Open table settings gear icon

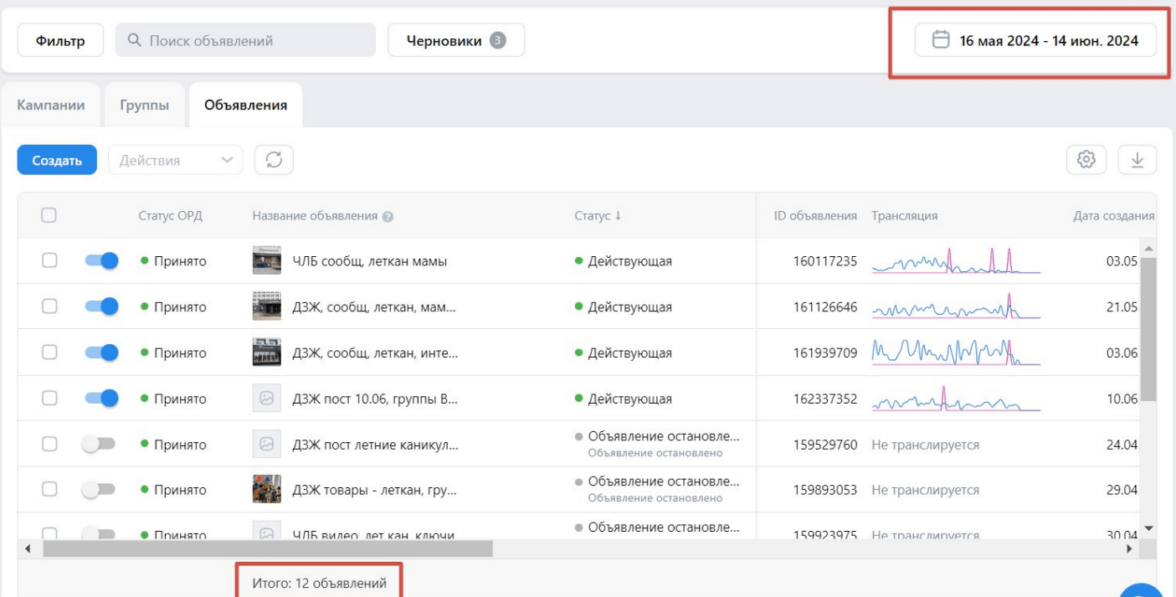tap(1087, 160)
